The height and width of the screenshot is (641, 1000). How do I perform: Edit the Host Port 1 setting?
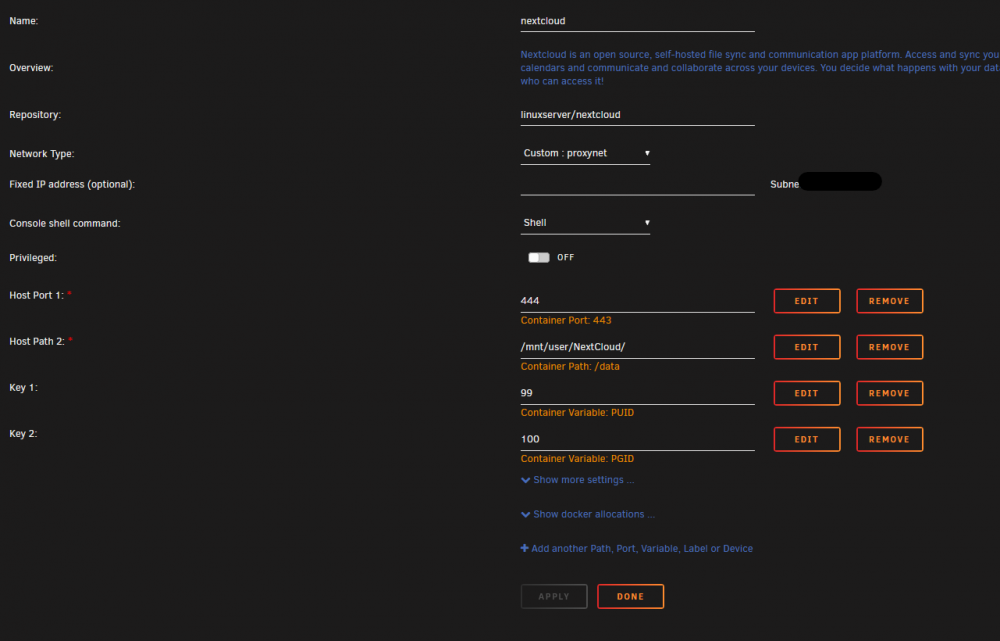click(807, 301)
